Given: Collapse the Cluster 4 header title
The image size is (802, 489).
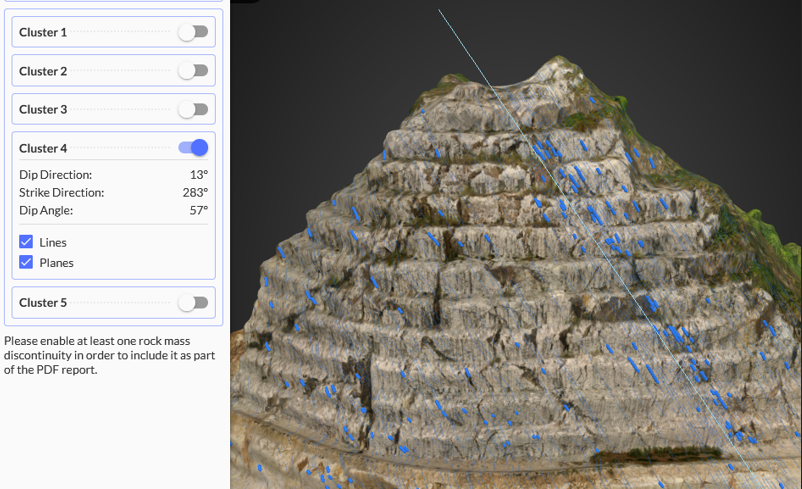Looking at the screenshot, I should tap(43, 148).
